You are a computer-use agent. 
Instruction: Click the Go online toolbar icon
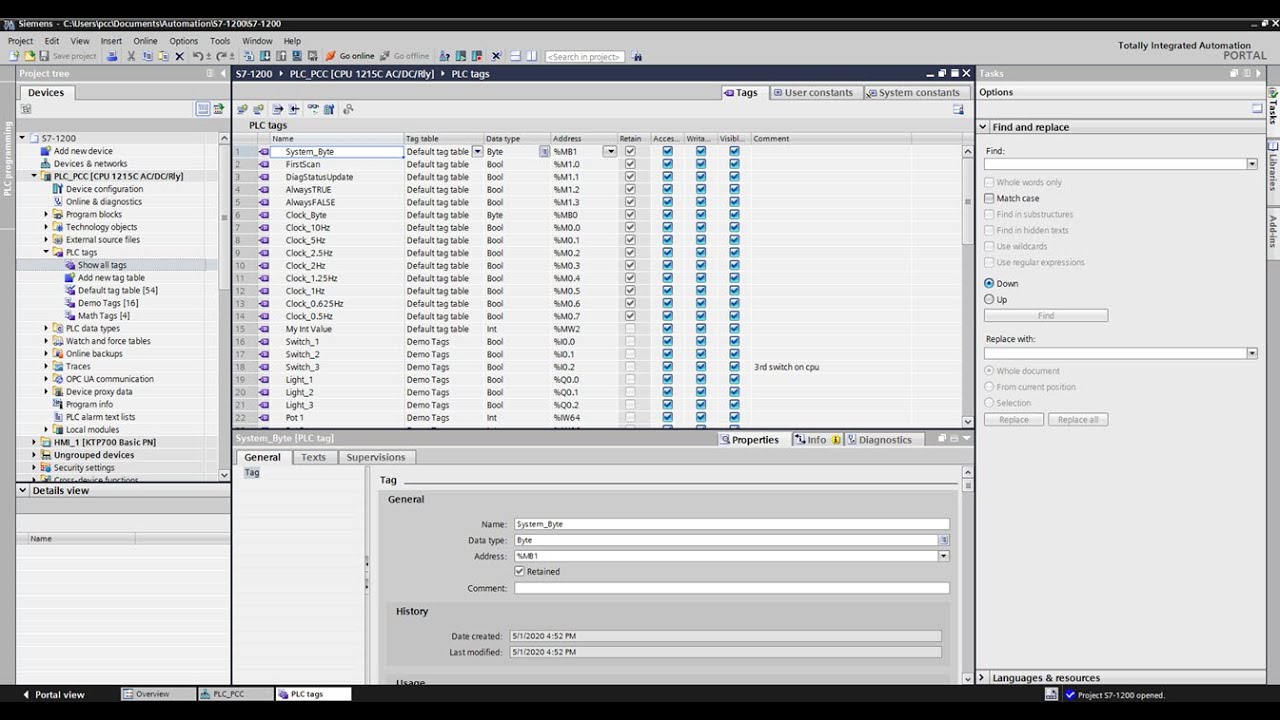point(350,56)
